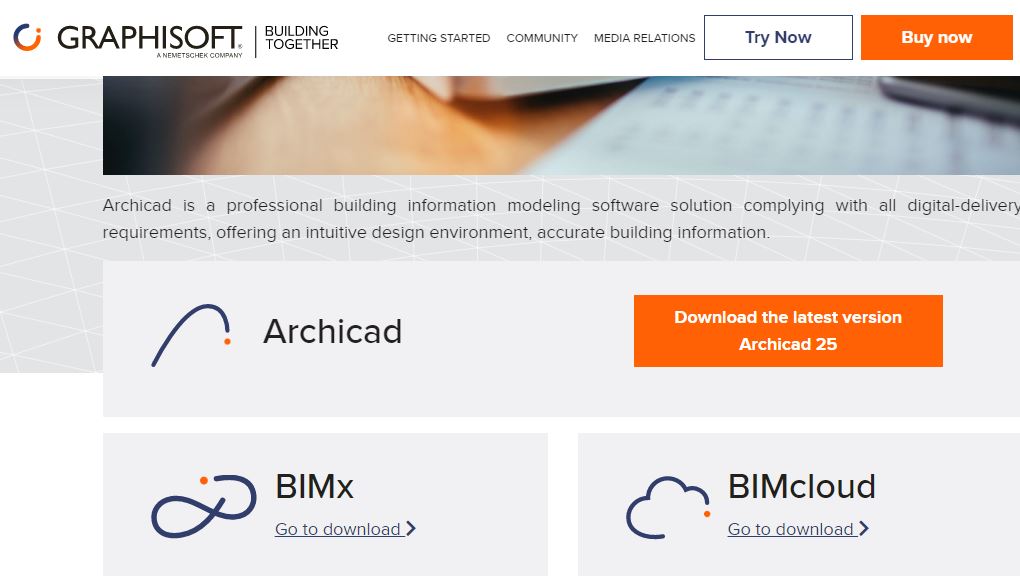Click the BIMx heading text
The width and height of the screenshot is (1020, 576).
coord(314,486)
